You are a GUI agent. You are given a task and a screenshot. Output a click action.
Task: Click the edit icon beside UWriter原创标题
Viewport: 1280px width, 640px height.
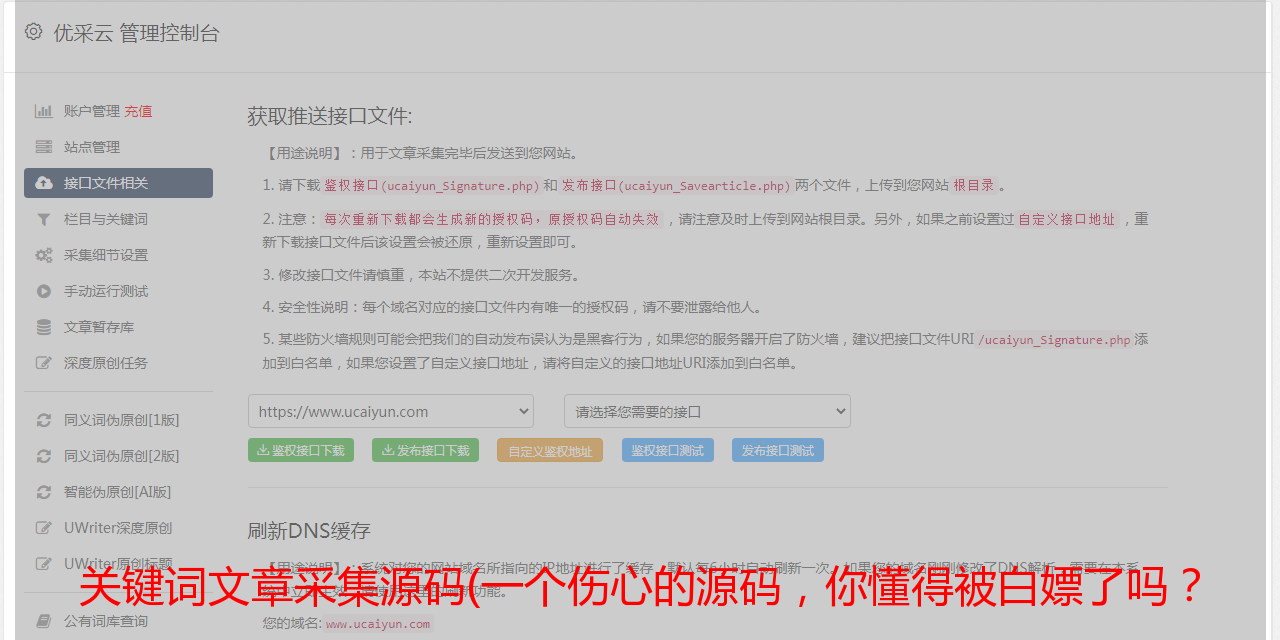pos(44,564)
